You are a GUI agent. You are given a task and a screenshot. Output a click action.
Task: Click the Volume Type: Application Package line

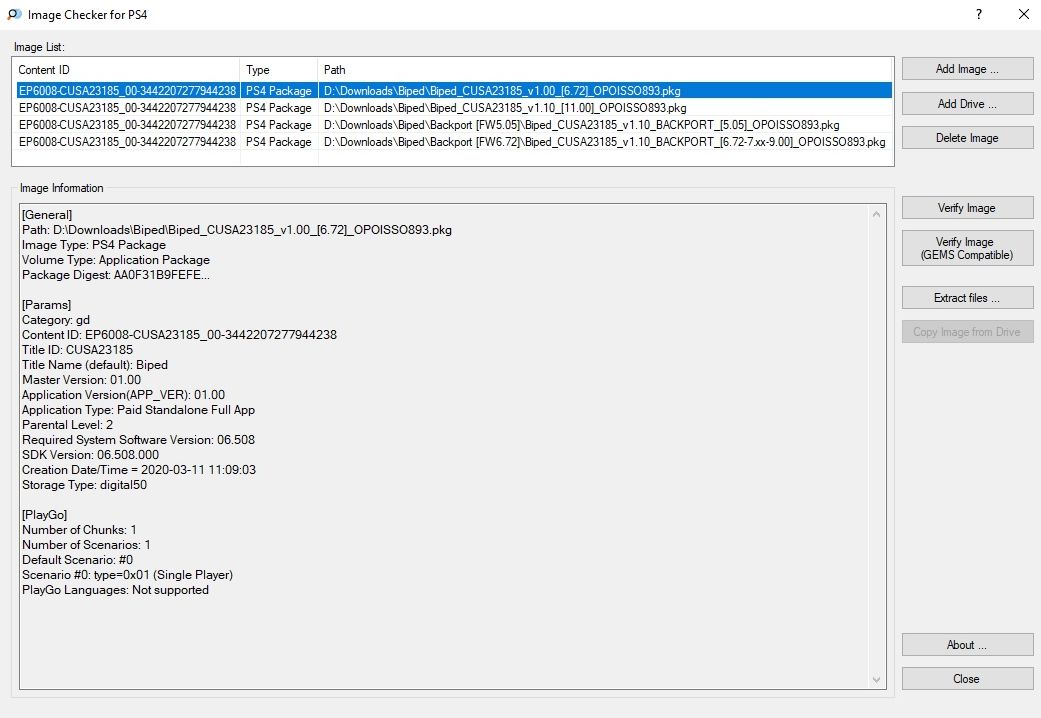click(x=116, y=260)
